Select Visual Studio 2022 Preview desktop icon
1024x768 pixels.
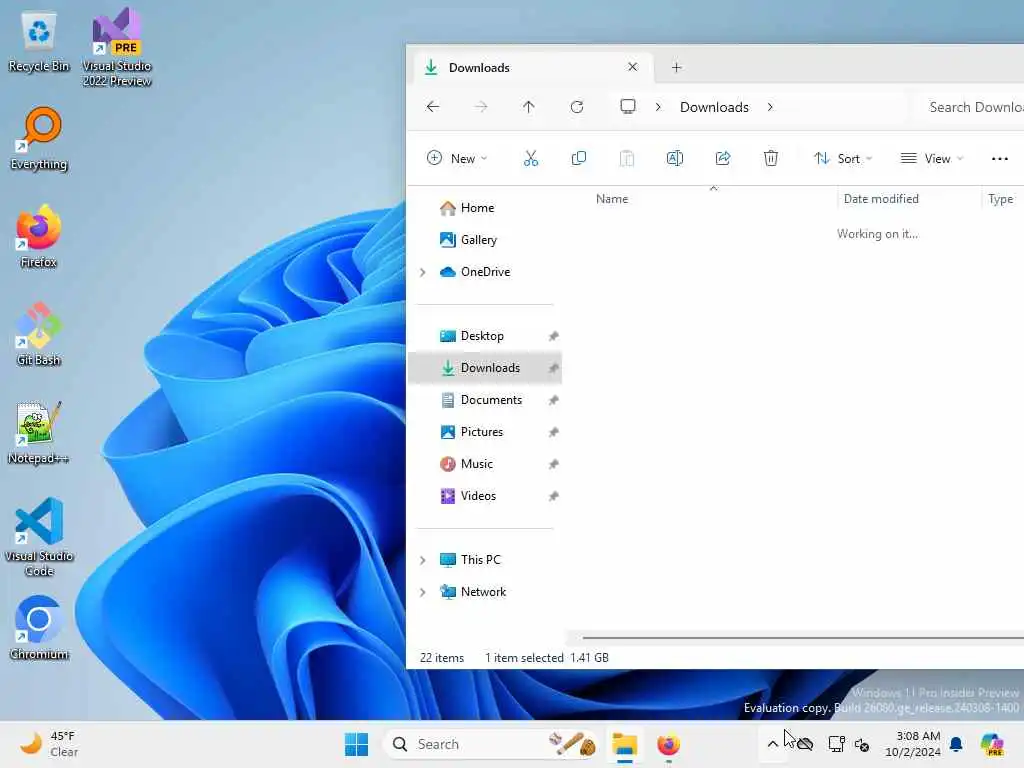[x=117, y=47]
